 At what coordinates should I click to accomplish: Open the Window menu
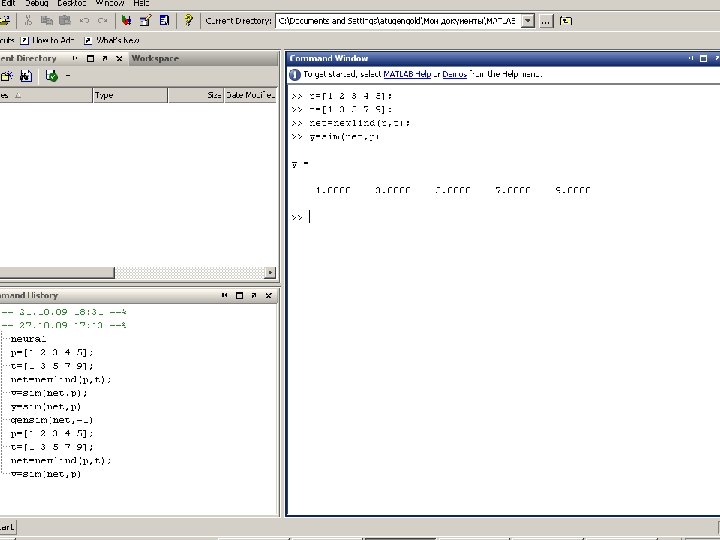[110, 3]
